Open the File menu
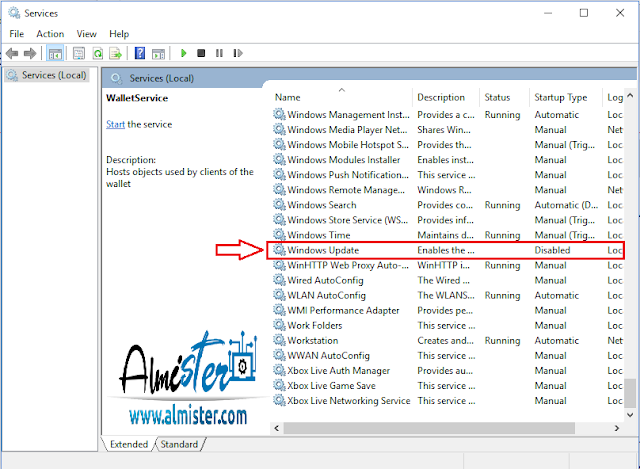The height and width of the screenshot is (469, 640). [x=17, y=34]
